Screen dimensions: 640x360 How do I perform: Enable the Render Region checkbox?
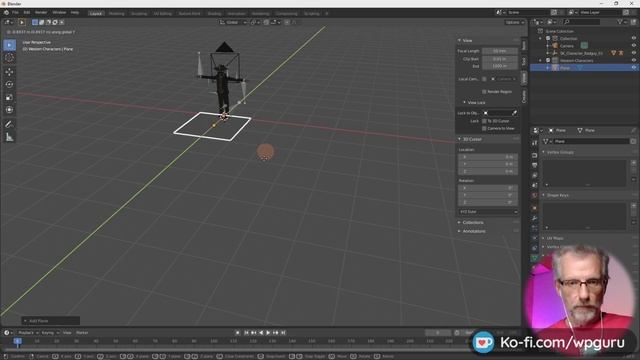pos(484,92)
